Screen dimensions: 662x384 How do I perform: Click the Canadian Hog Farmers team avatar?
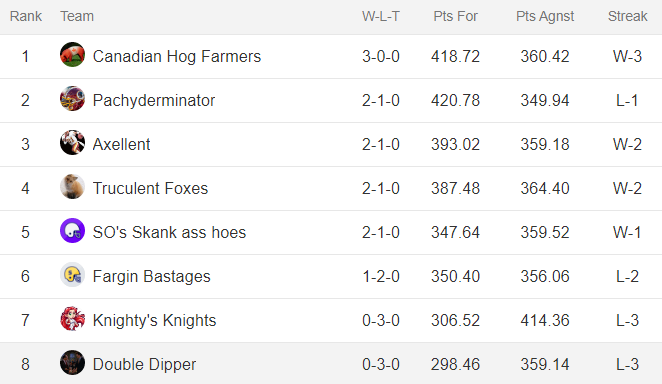(x=72, y=55)
